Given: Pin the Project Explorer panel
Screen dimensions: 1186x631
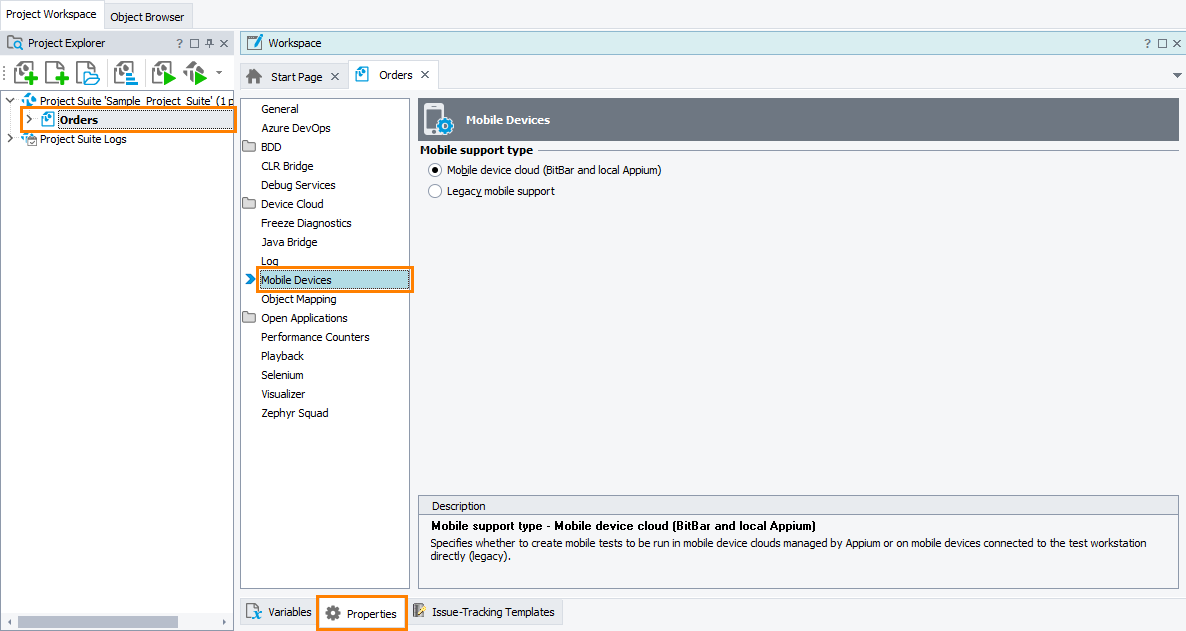Looking at the screenshot, I should 209,44.
